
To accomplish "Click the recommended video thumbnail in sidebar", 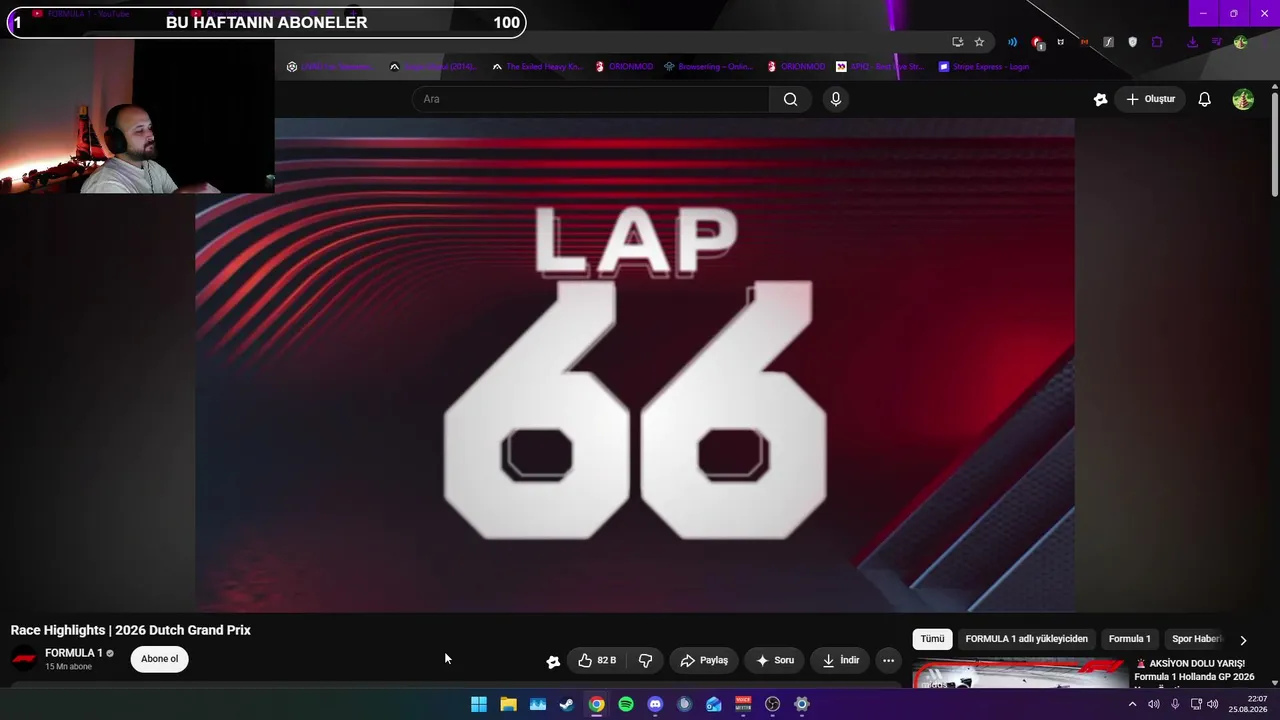I will pos(1020,673).
